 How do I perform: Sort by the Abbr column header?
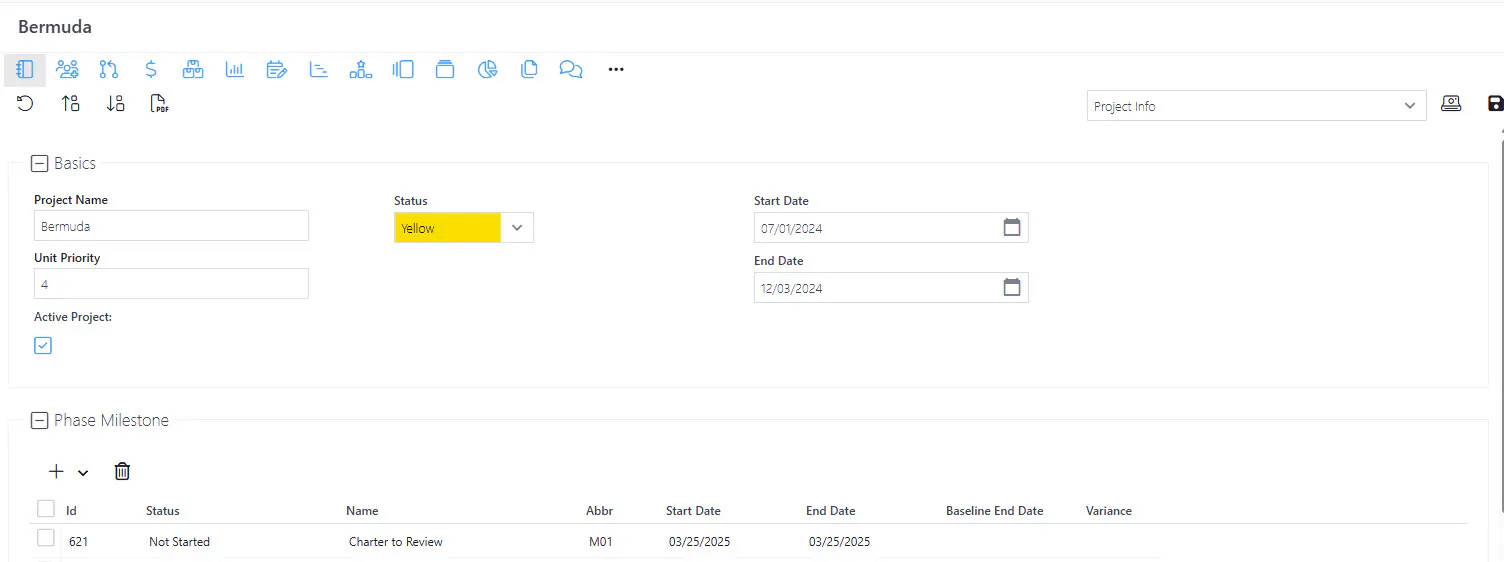[599, 511]
